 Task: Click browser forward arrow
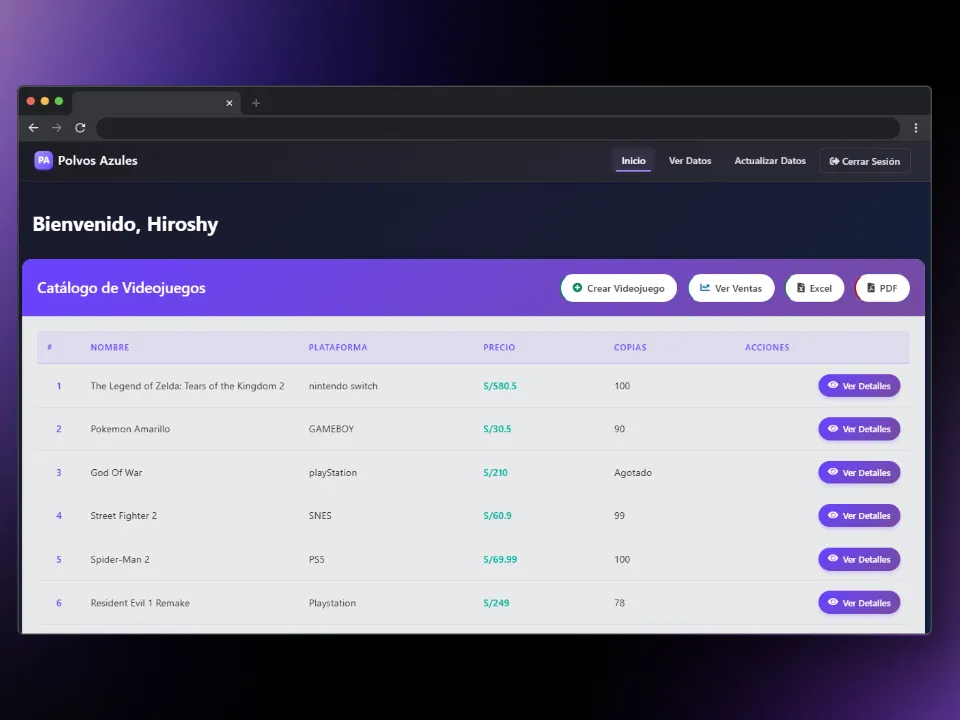(x=57, y=128)
